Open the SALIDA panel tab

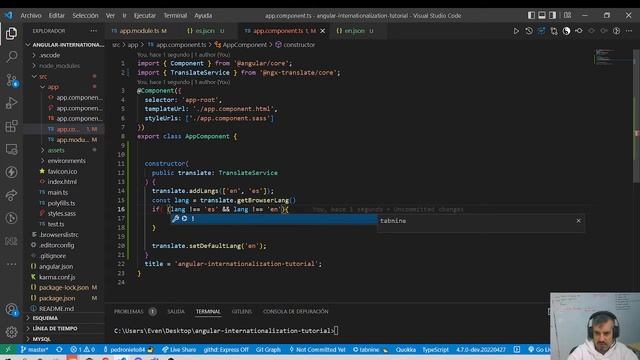(x=176, y=311)
